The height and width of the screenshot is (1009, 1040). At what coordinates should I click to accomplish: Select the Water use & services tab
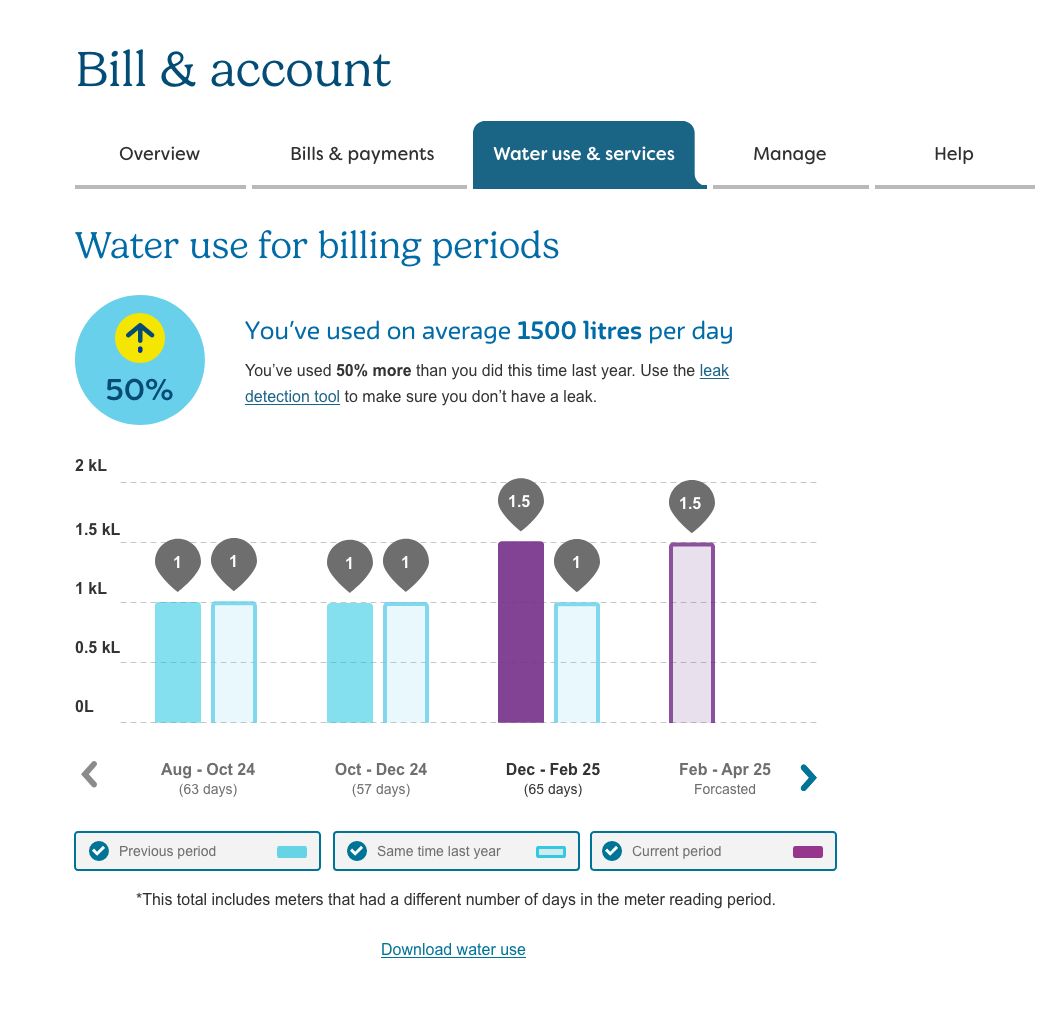(x=584, y=154)
